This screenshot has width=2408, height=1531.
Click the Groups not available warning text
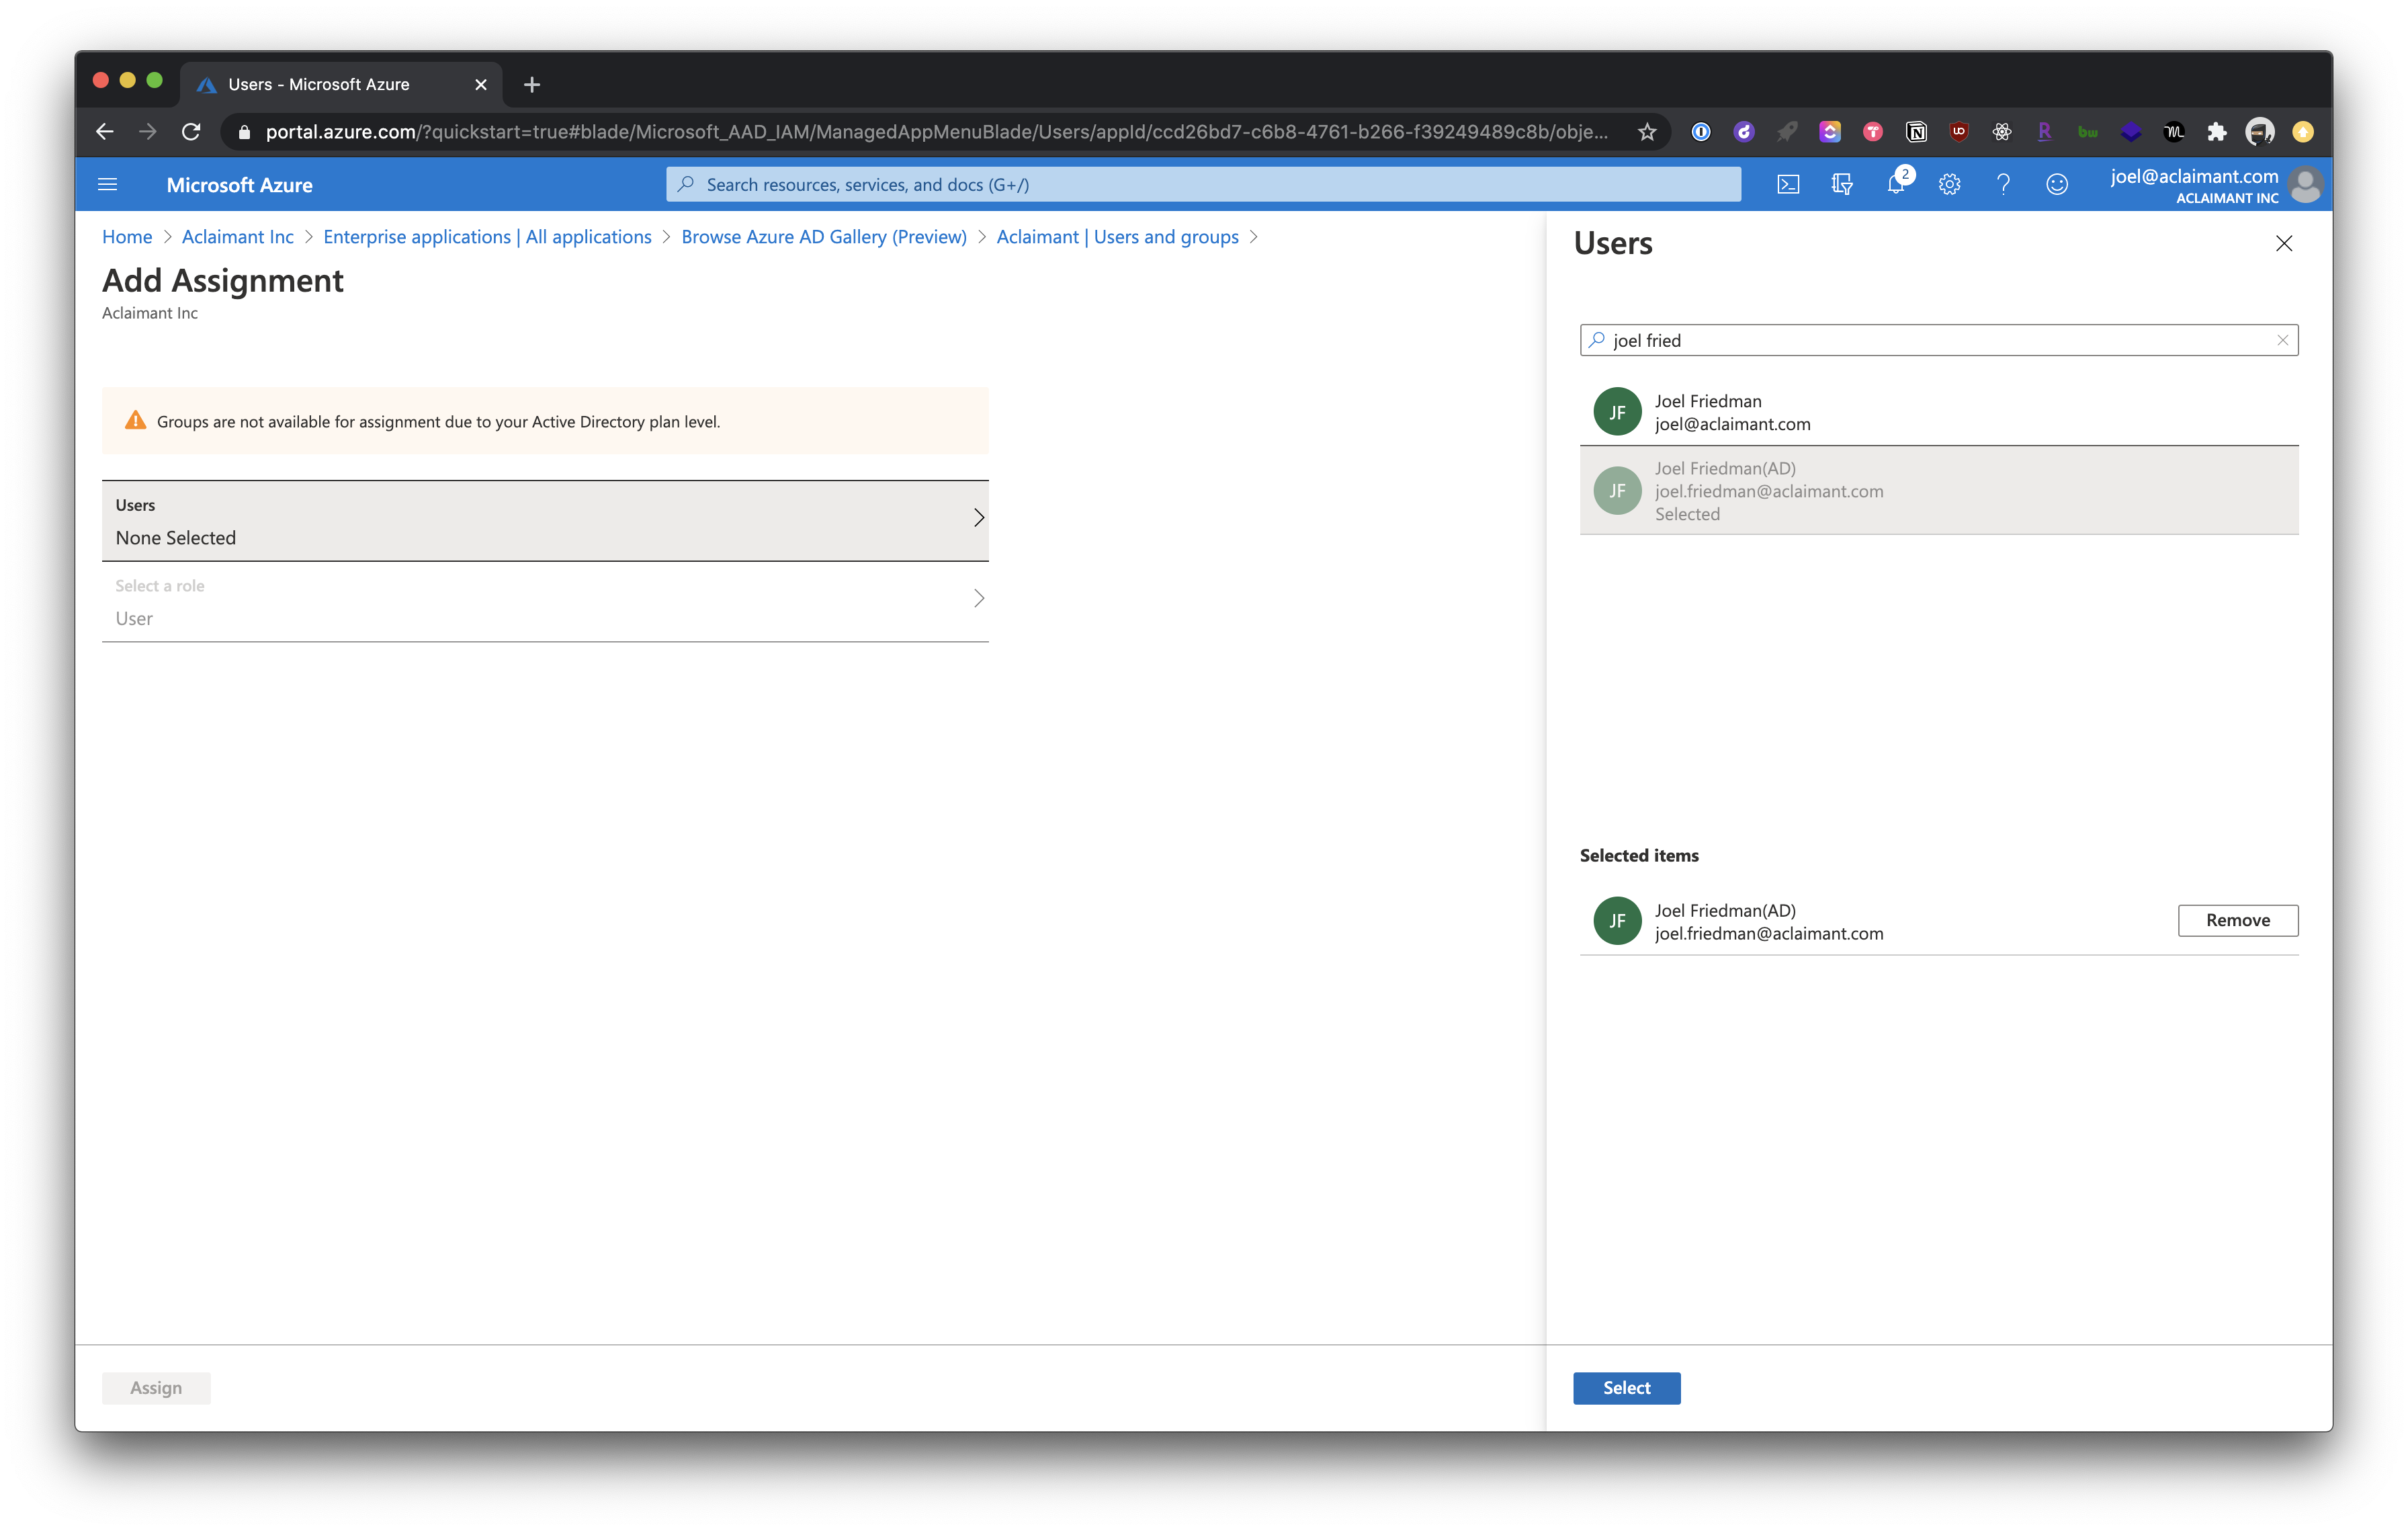pos(438,421)
